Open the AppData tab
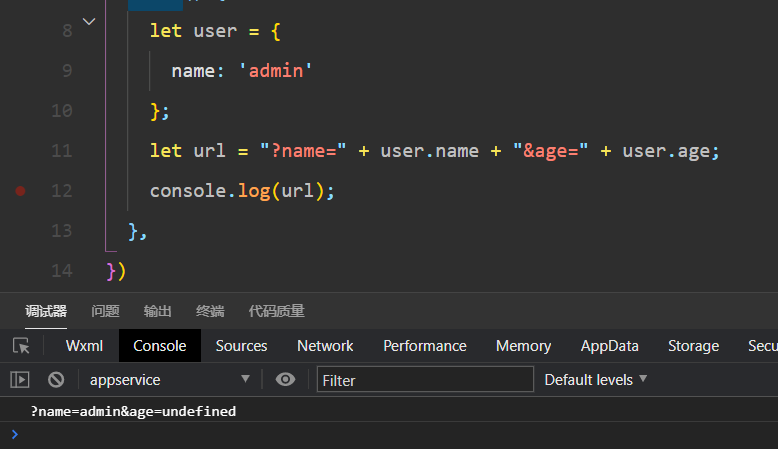This screenshot has height=449, width=778. click(x=609, y=346)
